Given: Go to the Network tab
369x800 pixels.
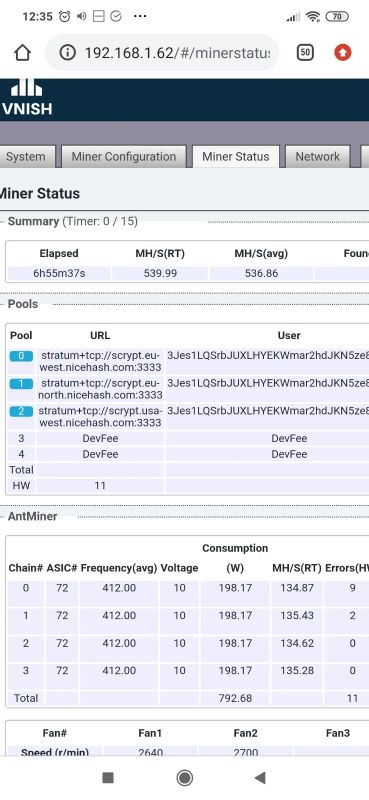Looking at the screenshot, I should 317,157.
